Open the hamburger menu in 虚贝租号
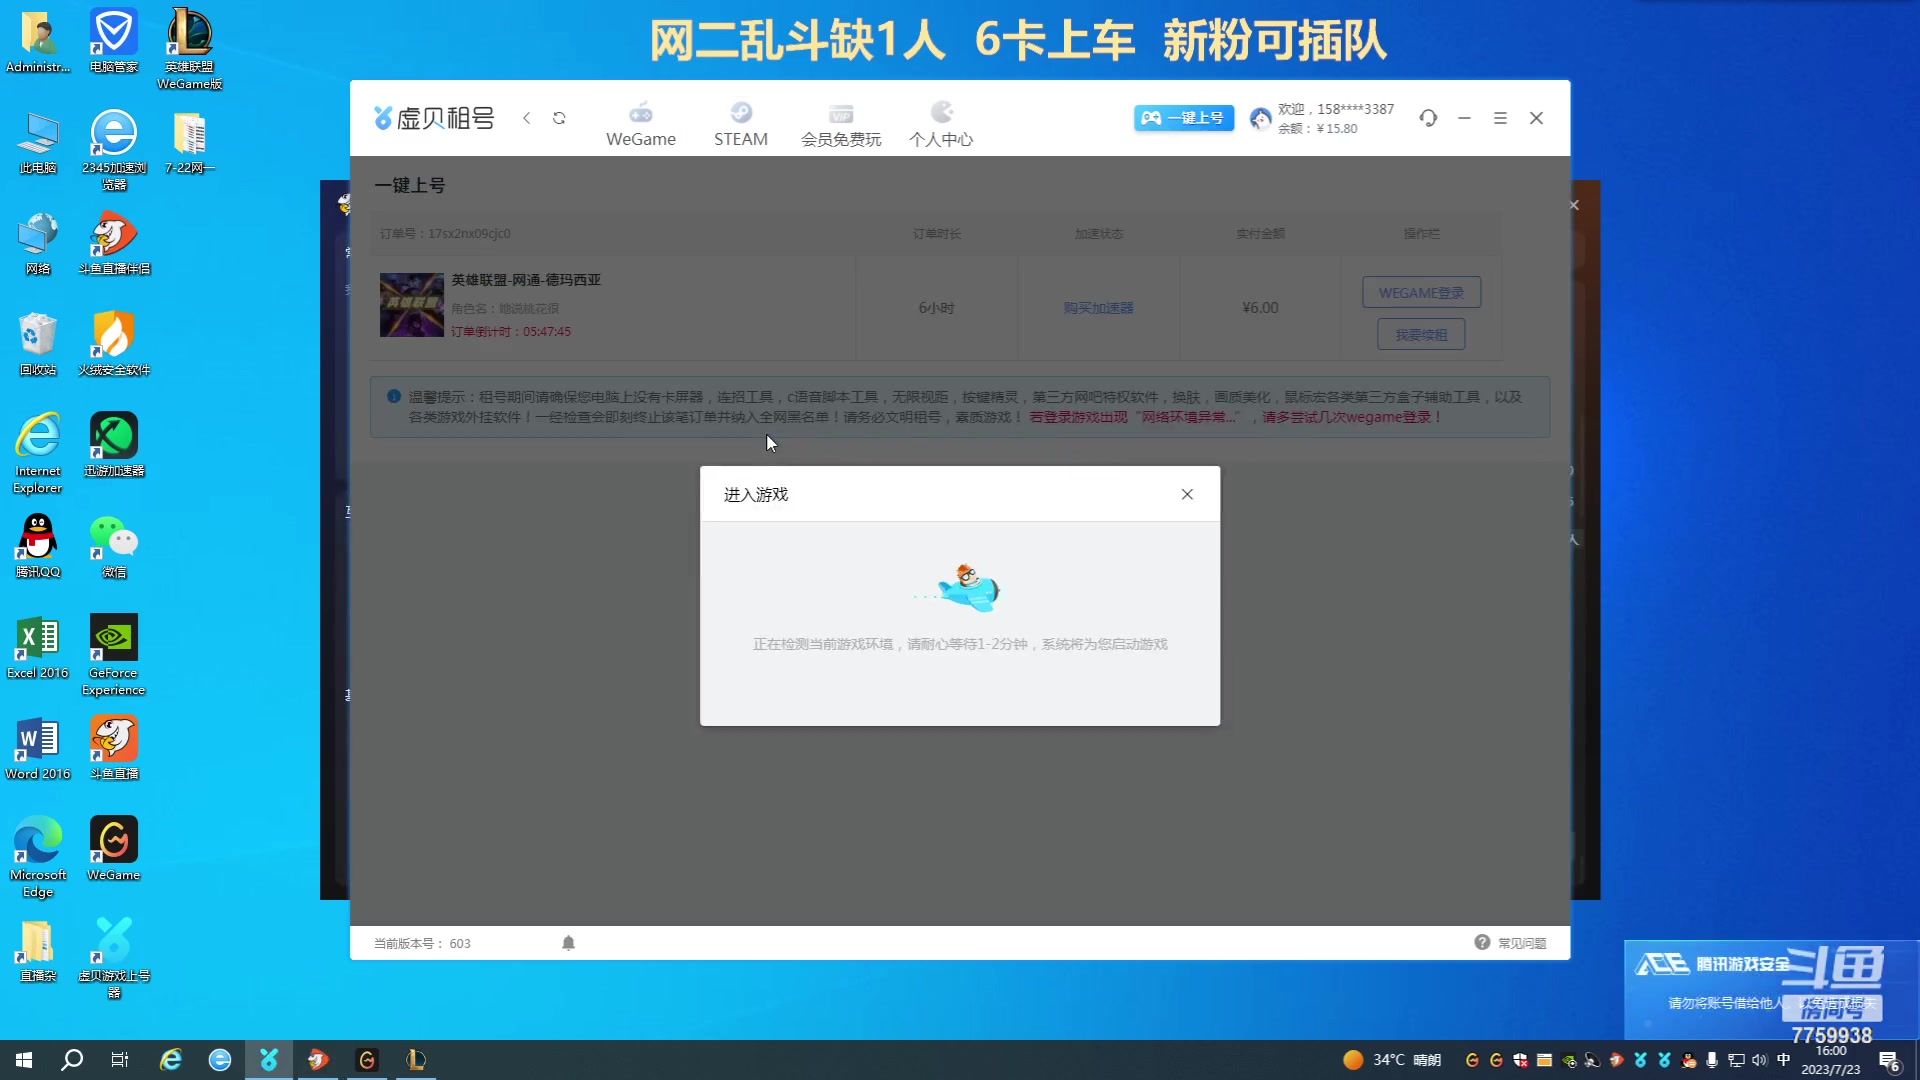Image resolution: width=1920 pixels, height=1080 pixels. [1500, 118]
